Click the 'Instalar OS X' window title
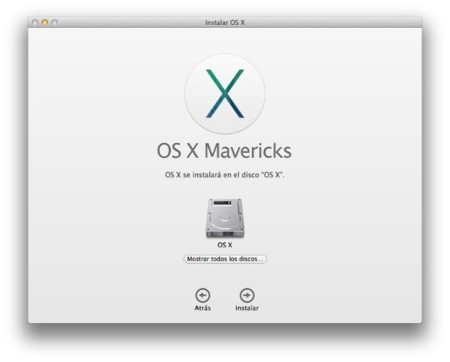Viewport: 450px width, 362px height. click(225, 23)
